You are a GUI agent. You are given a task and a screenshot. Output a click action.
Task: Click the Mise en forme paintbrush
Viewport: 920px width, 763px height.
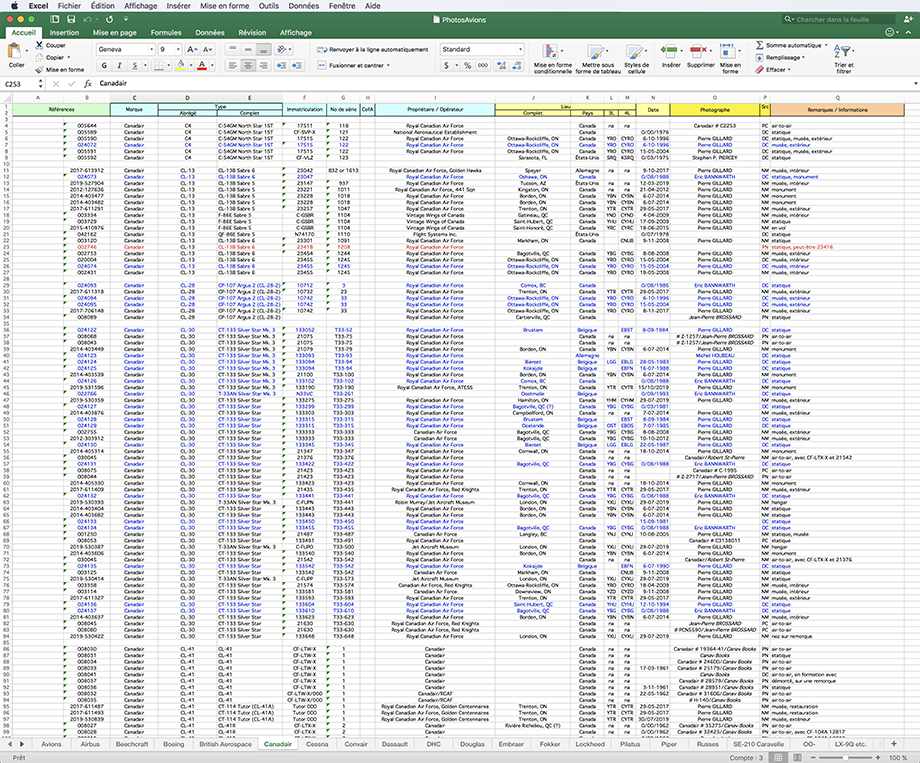[39, 69]
